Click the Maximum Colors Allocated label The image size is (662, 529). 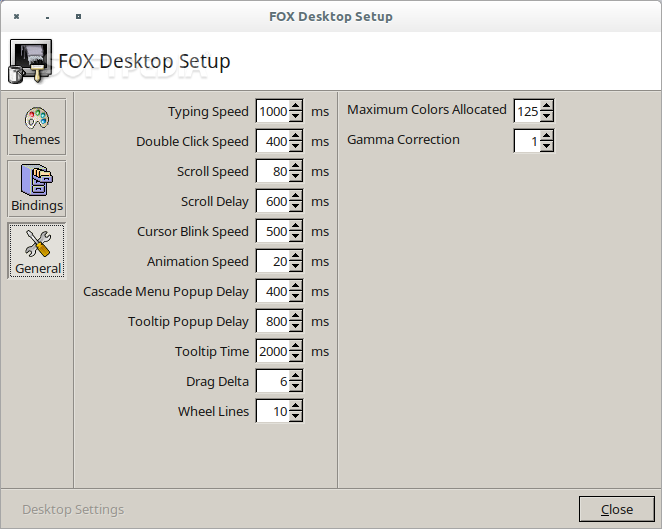[x=426, y=110]
